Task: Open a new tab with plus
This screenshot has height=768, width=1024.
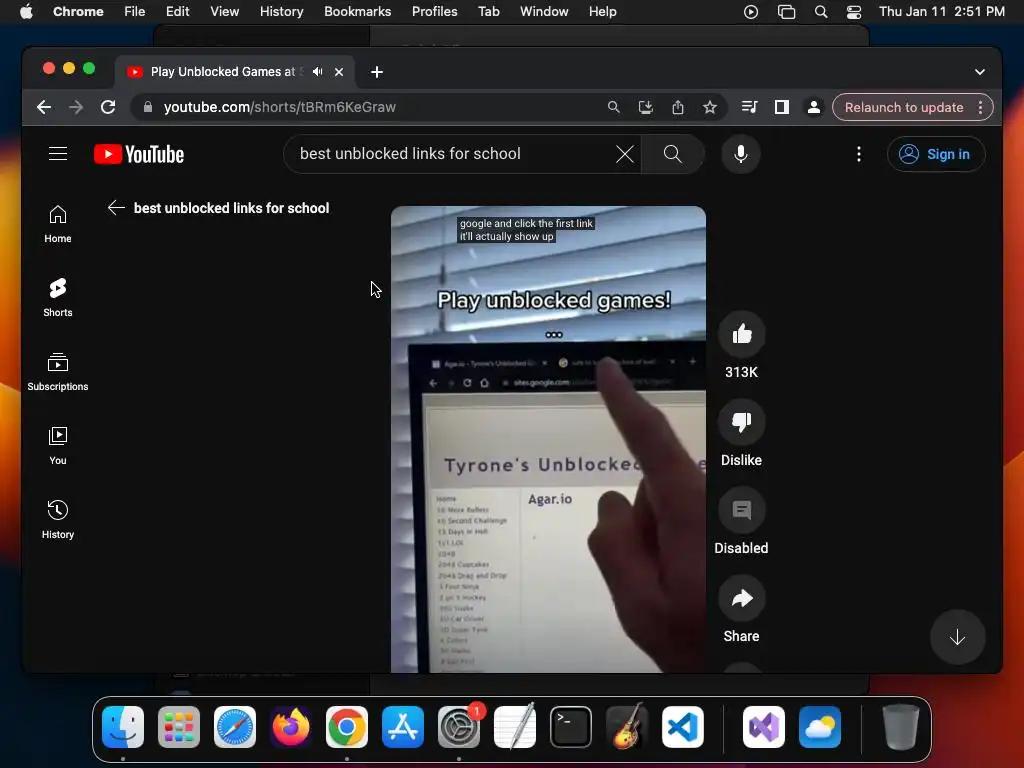Action: [x=377, y=72]
